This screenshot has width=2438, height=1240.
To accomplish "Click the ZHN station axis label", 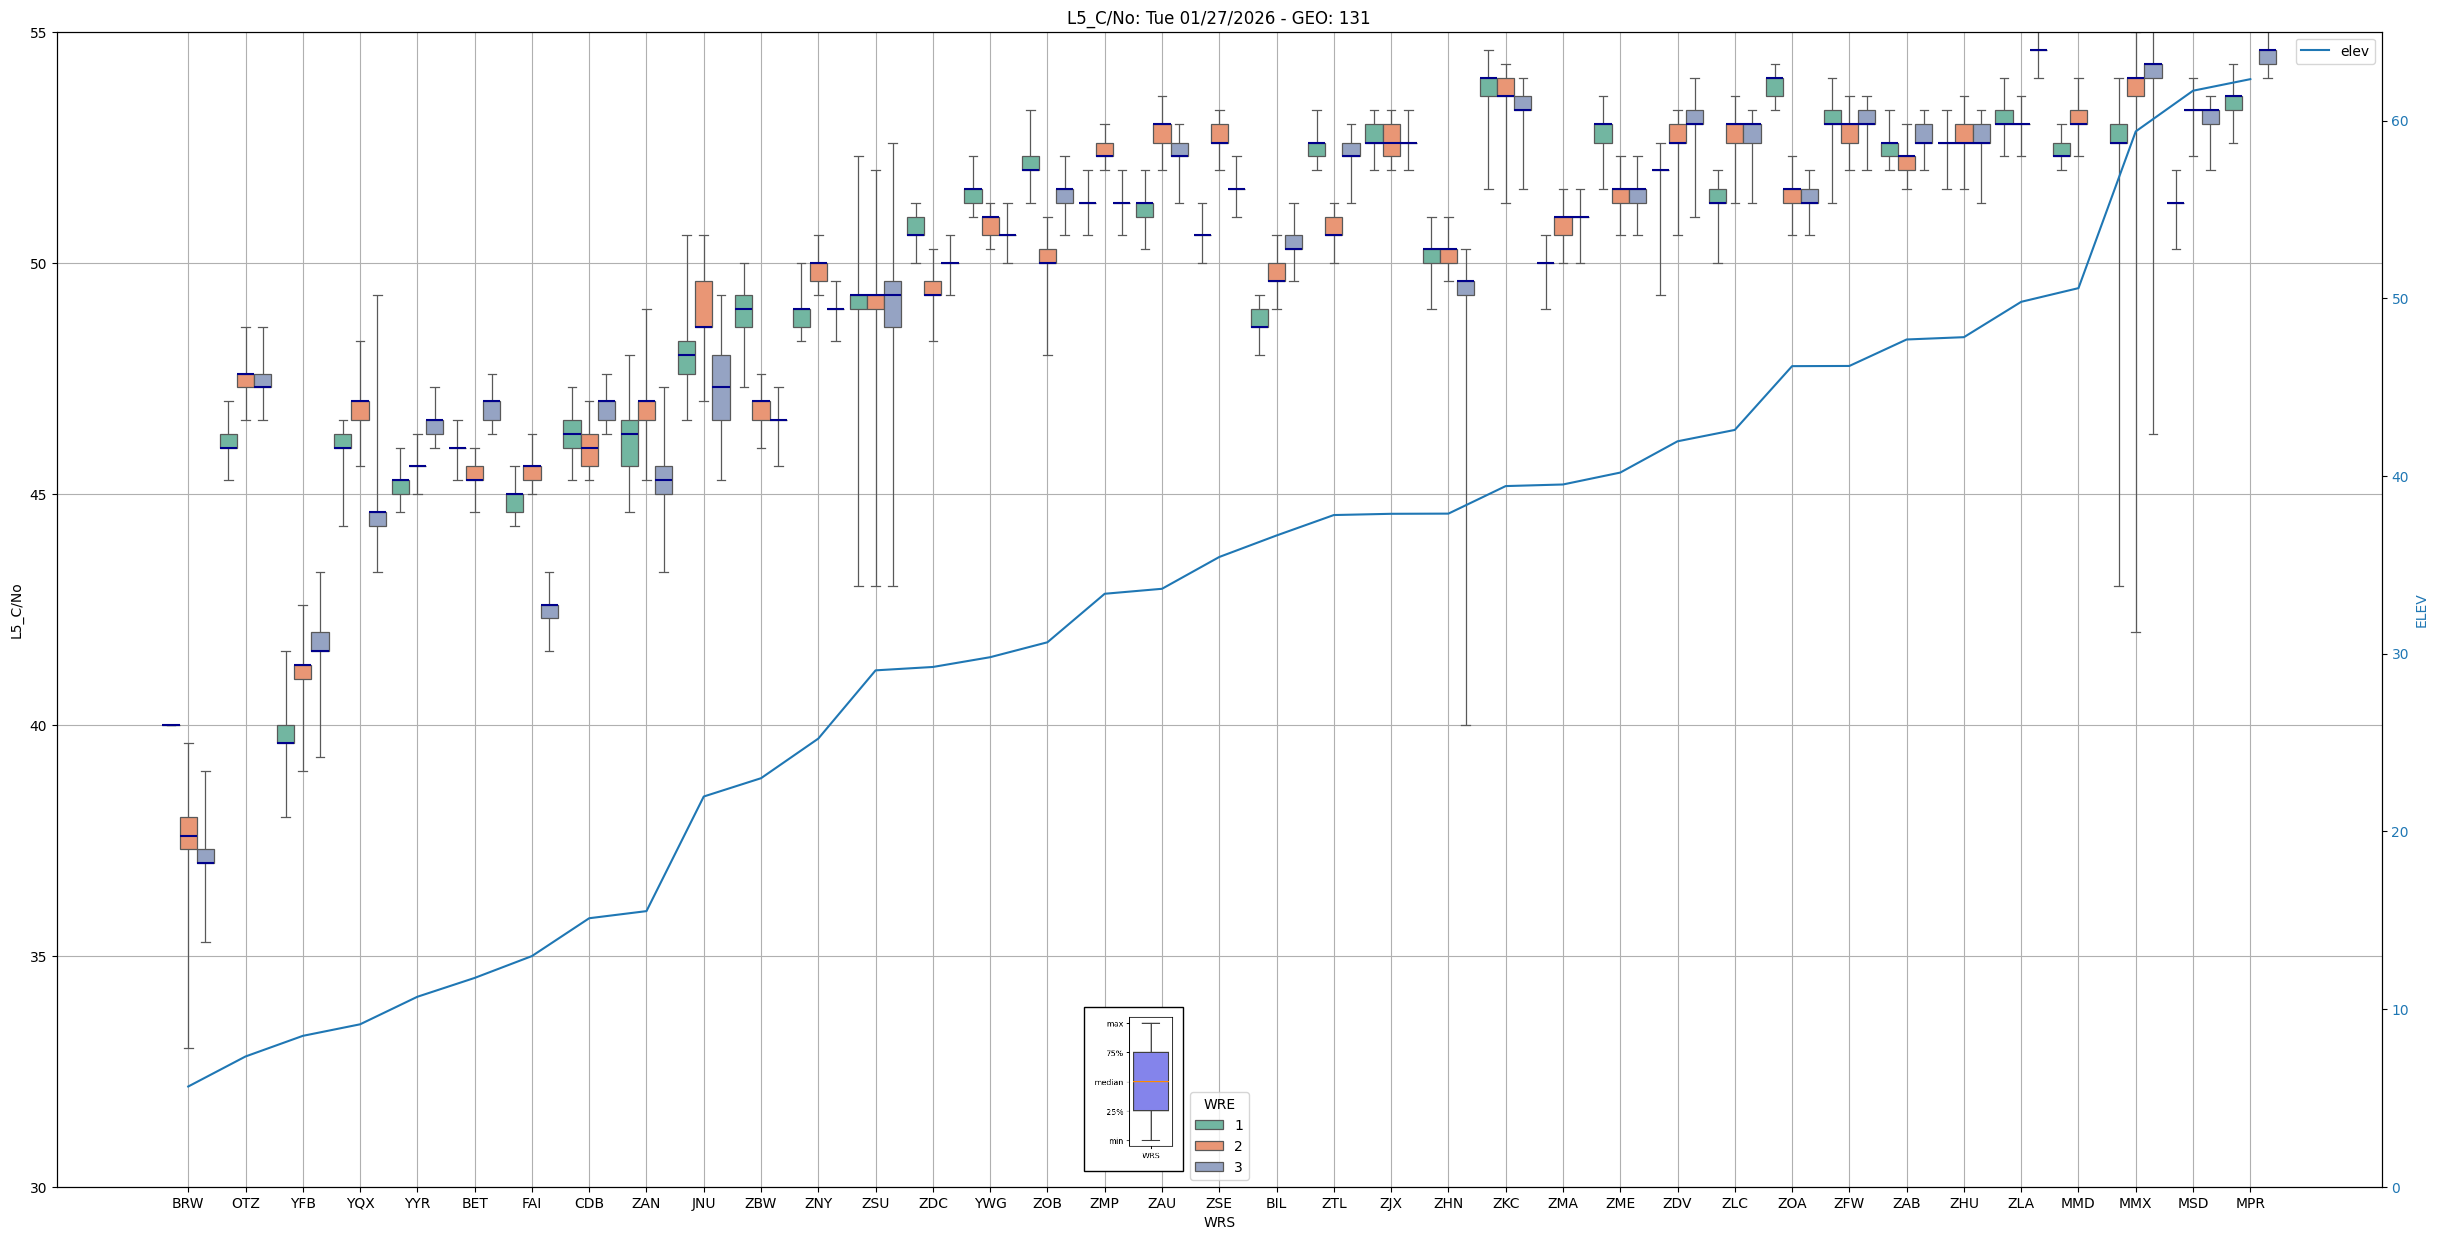I will [1448, 1203].
